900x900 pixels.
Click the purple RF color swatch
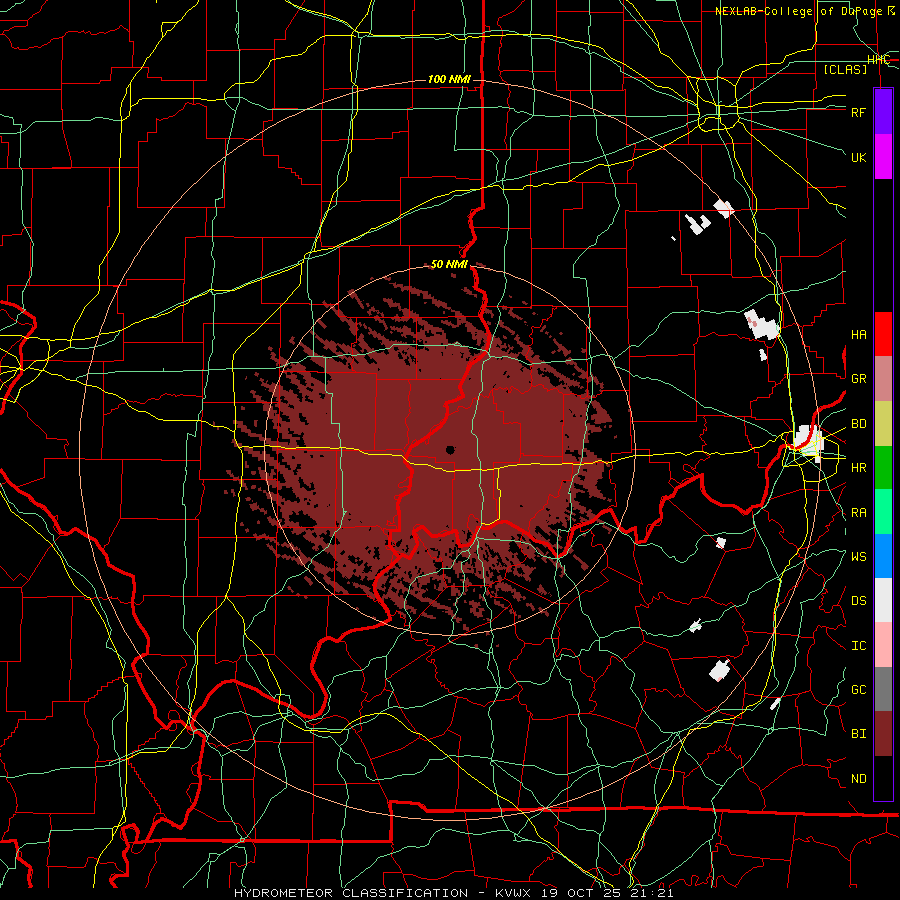click(883, 112)
